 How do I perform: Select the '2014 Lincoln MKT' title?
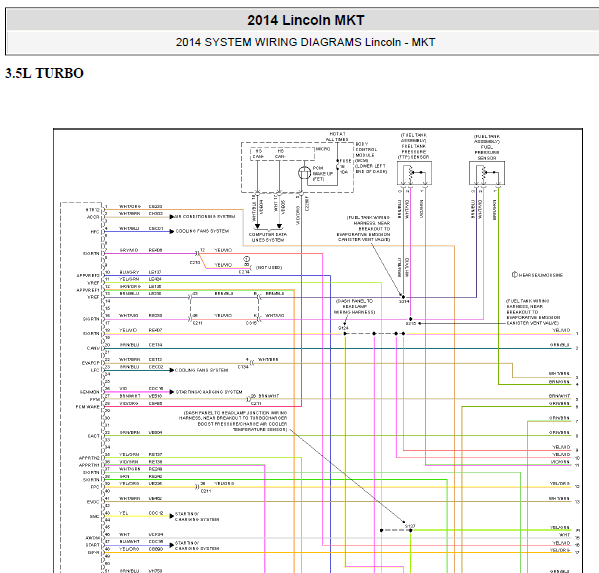pyautogui.click(x=306, y=20)
